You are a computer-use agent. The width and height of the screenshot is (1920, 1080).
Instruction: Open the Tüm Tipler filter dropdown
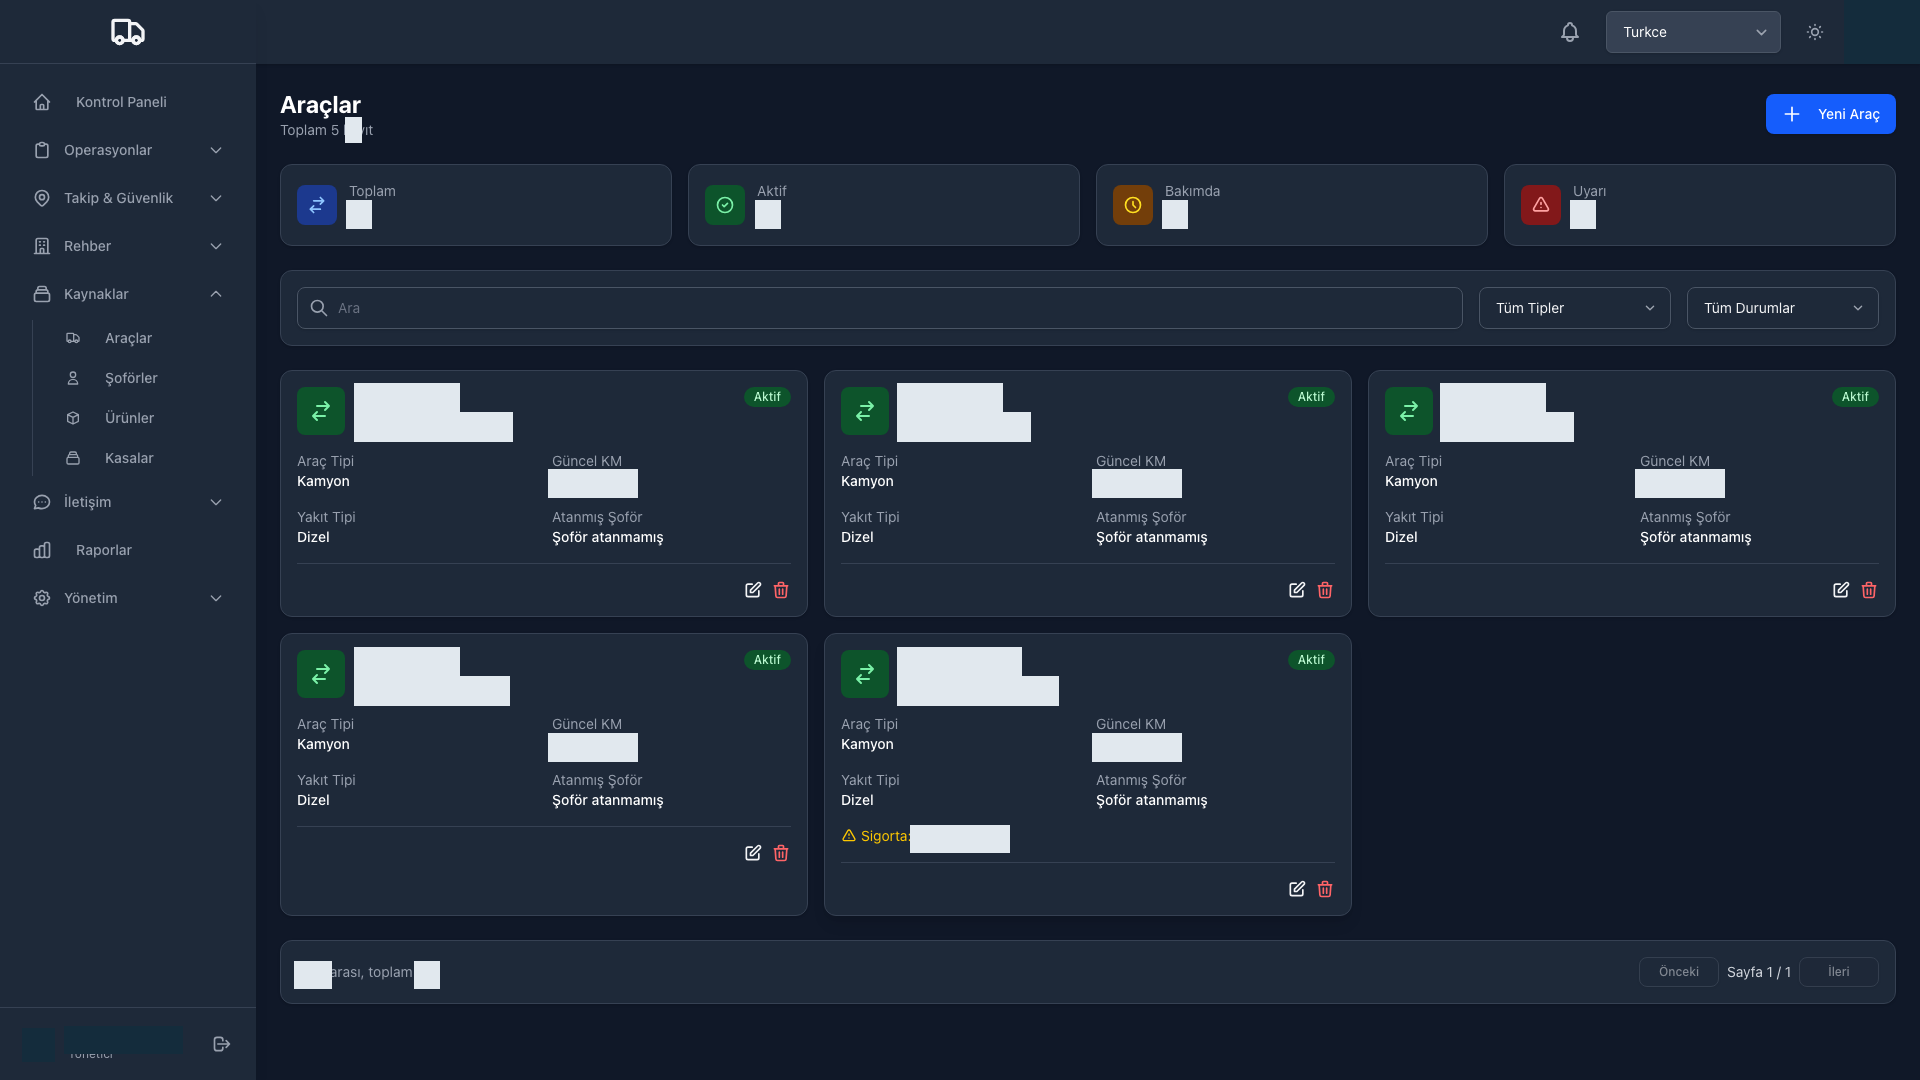click(x=1574, y=308)
